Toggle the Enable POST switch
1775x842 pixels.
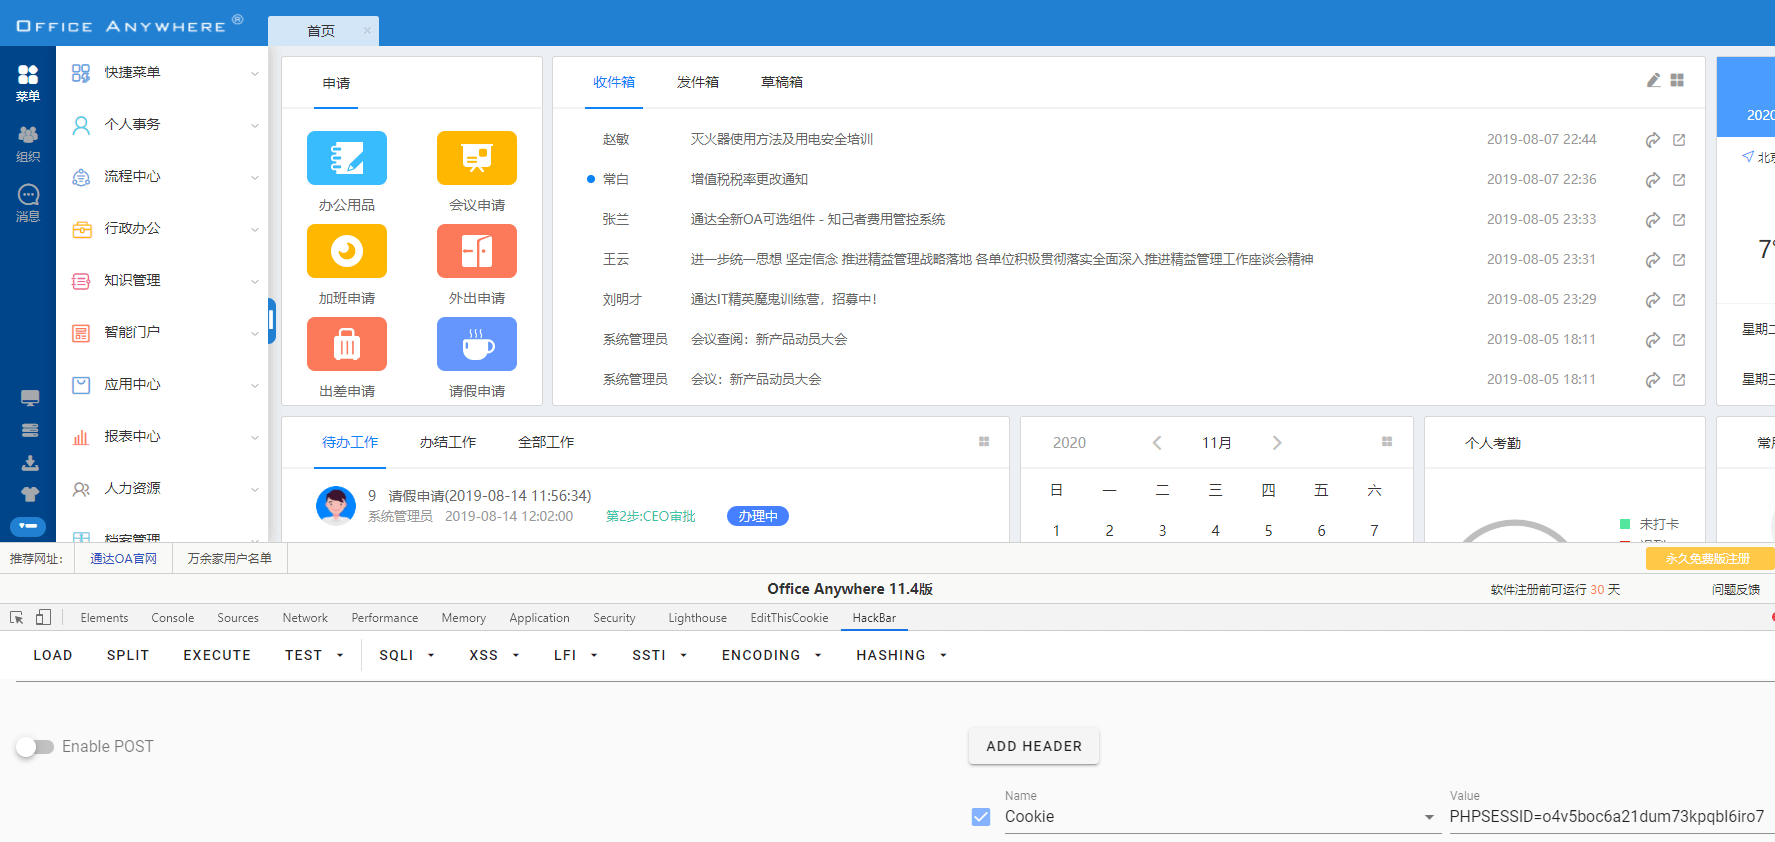[35, 747]
